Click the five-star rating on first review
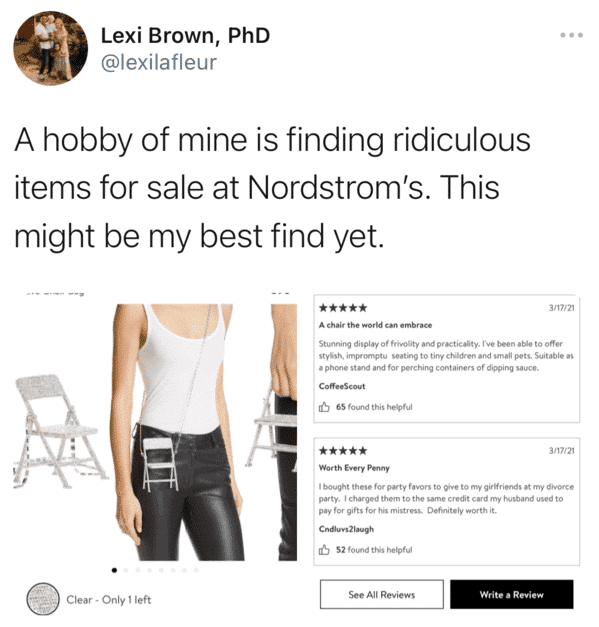The height and width of the screenshot is (627, 599). coord(343,308)
